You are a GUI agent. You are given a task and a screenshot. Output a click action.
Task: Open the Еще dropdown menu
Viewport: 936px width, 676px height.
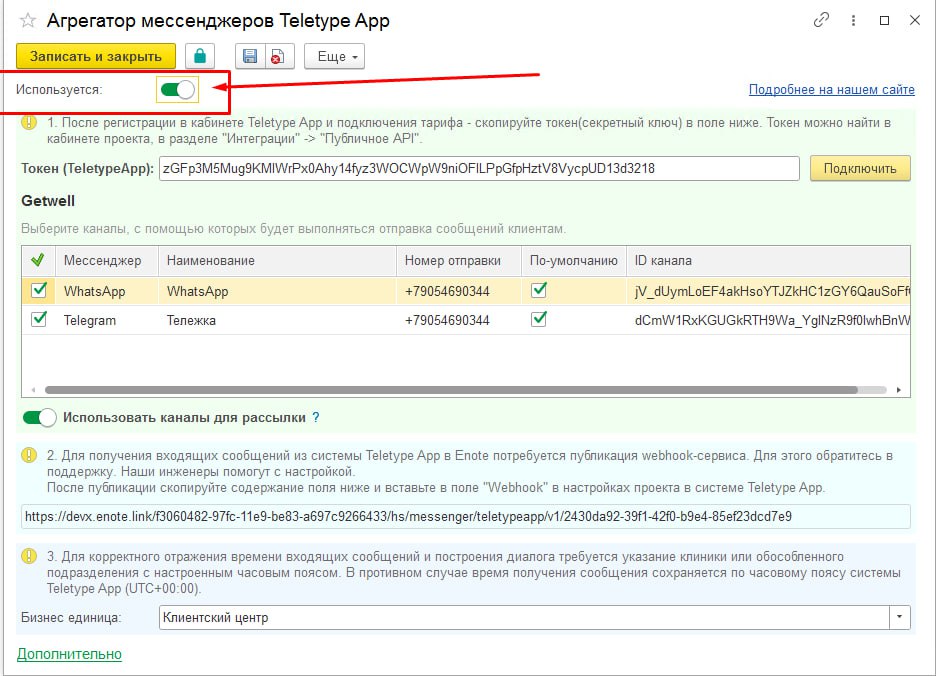334,56
